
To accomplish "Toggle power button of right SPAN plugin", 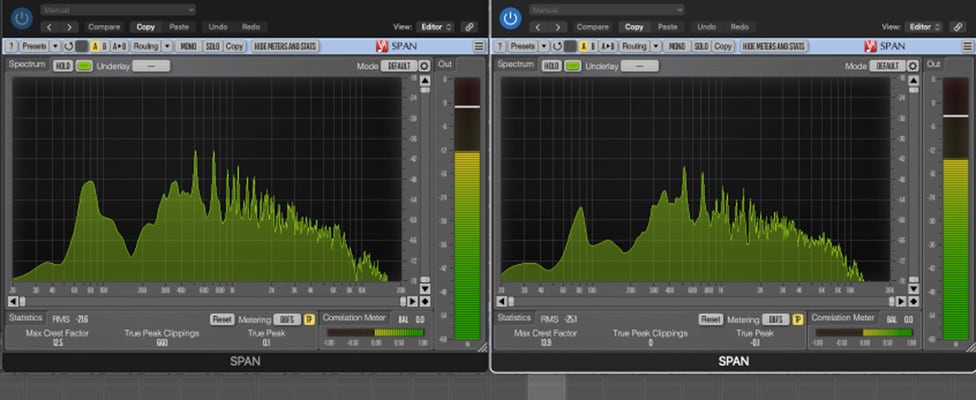I will pos(510,18).
